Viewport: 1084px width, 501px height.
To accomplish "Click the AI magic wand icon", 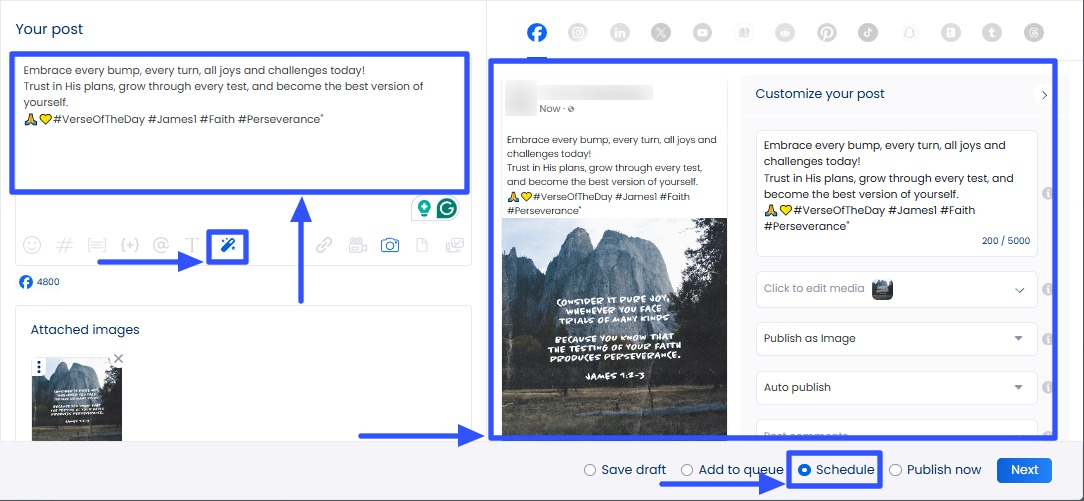I will [x=228, y=245].
